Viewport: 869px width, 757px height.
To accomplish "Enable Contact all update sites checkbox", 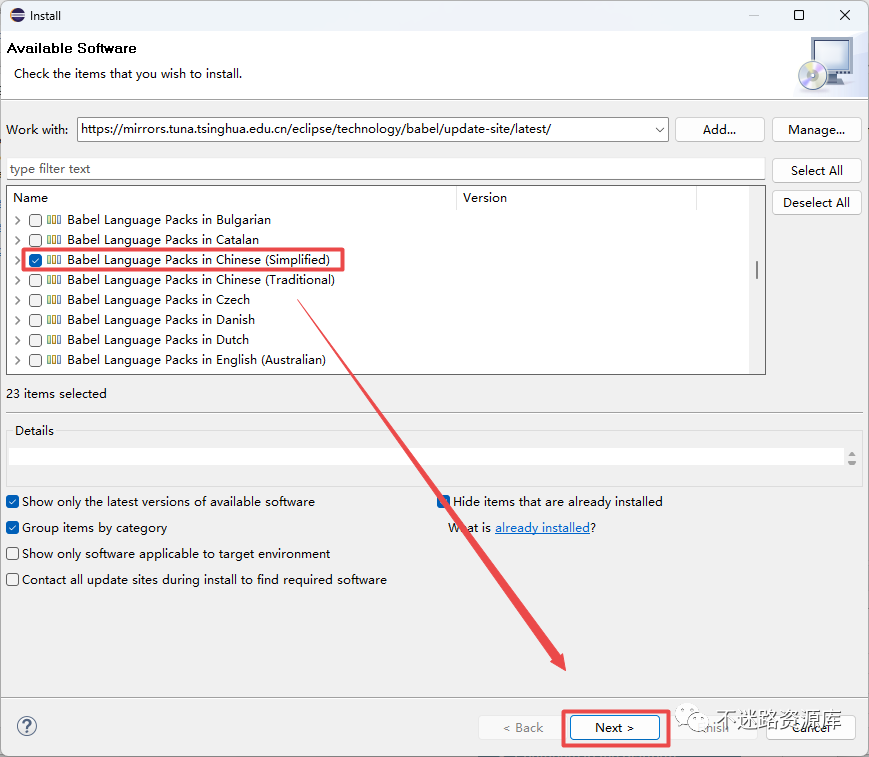I will pyautogui.click(x=13, y=580).
